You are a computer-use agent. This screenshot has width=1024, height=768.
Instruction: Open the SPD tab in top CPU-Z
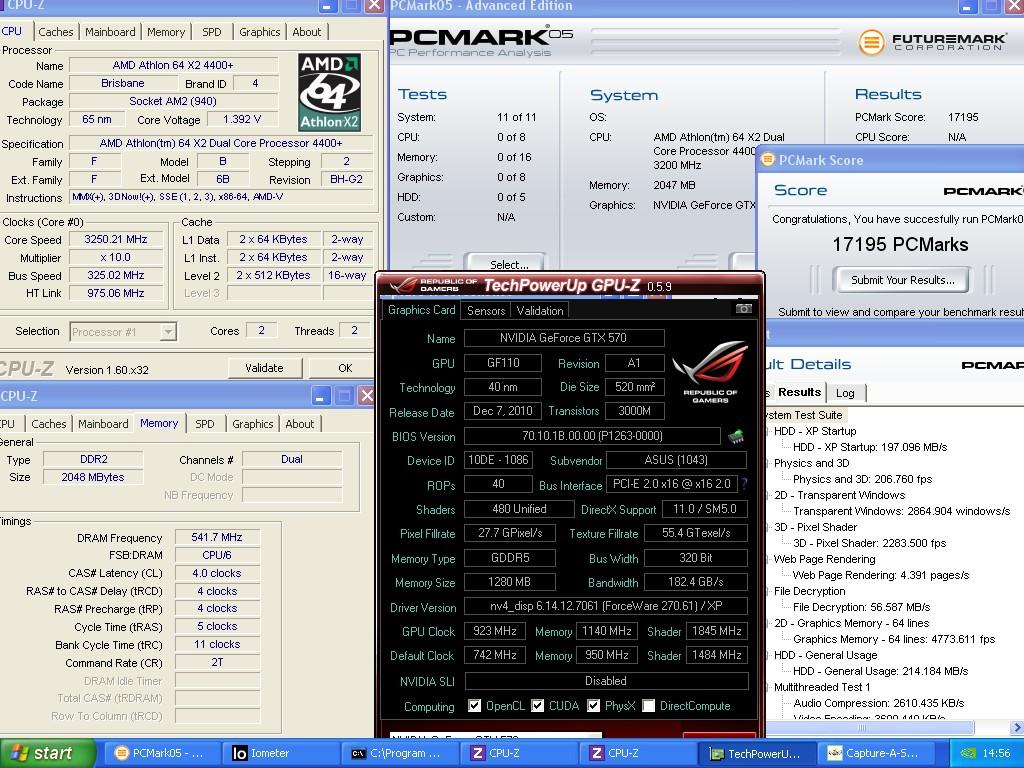point(212,31)
